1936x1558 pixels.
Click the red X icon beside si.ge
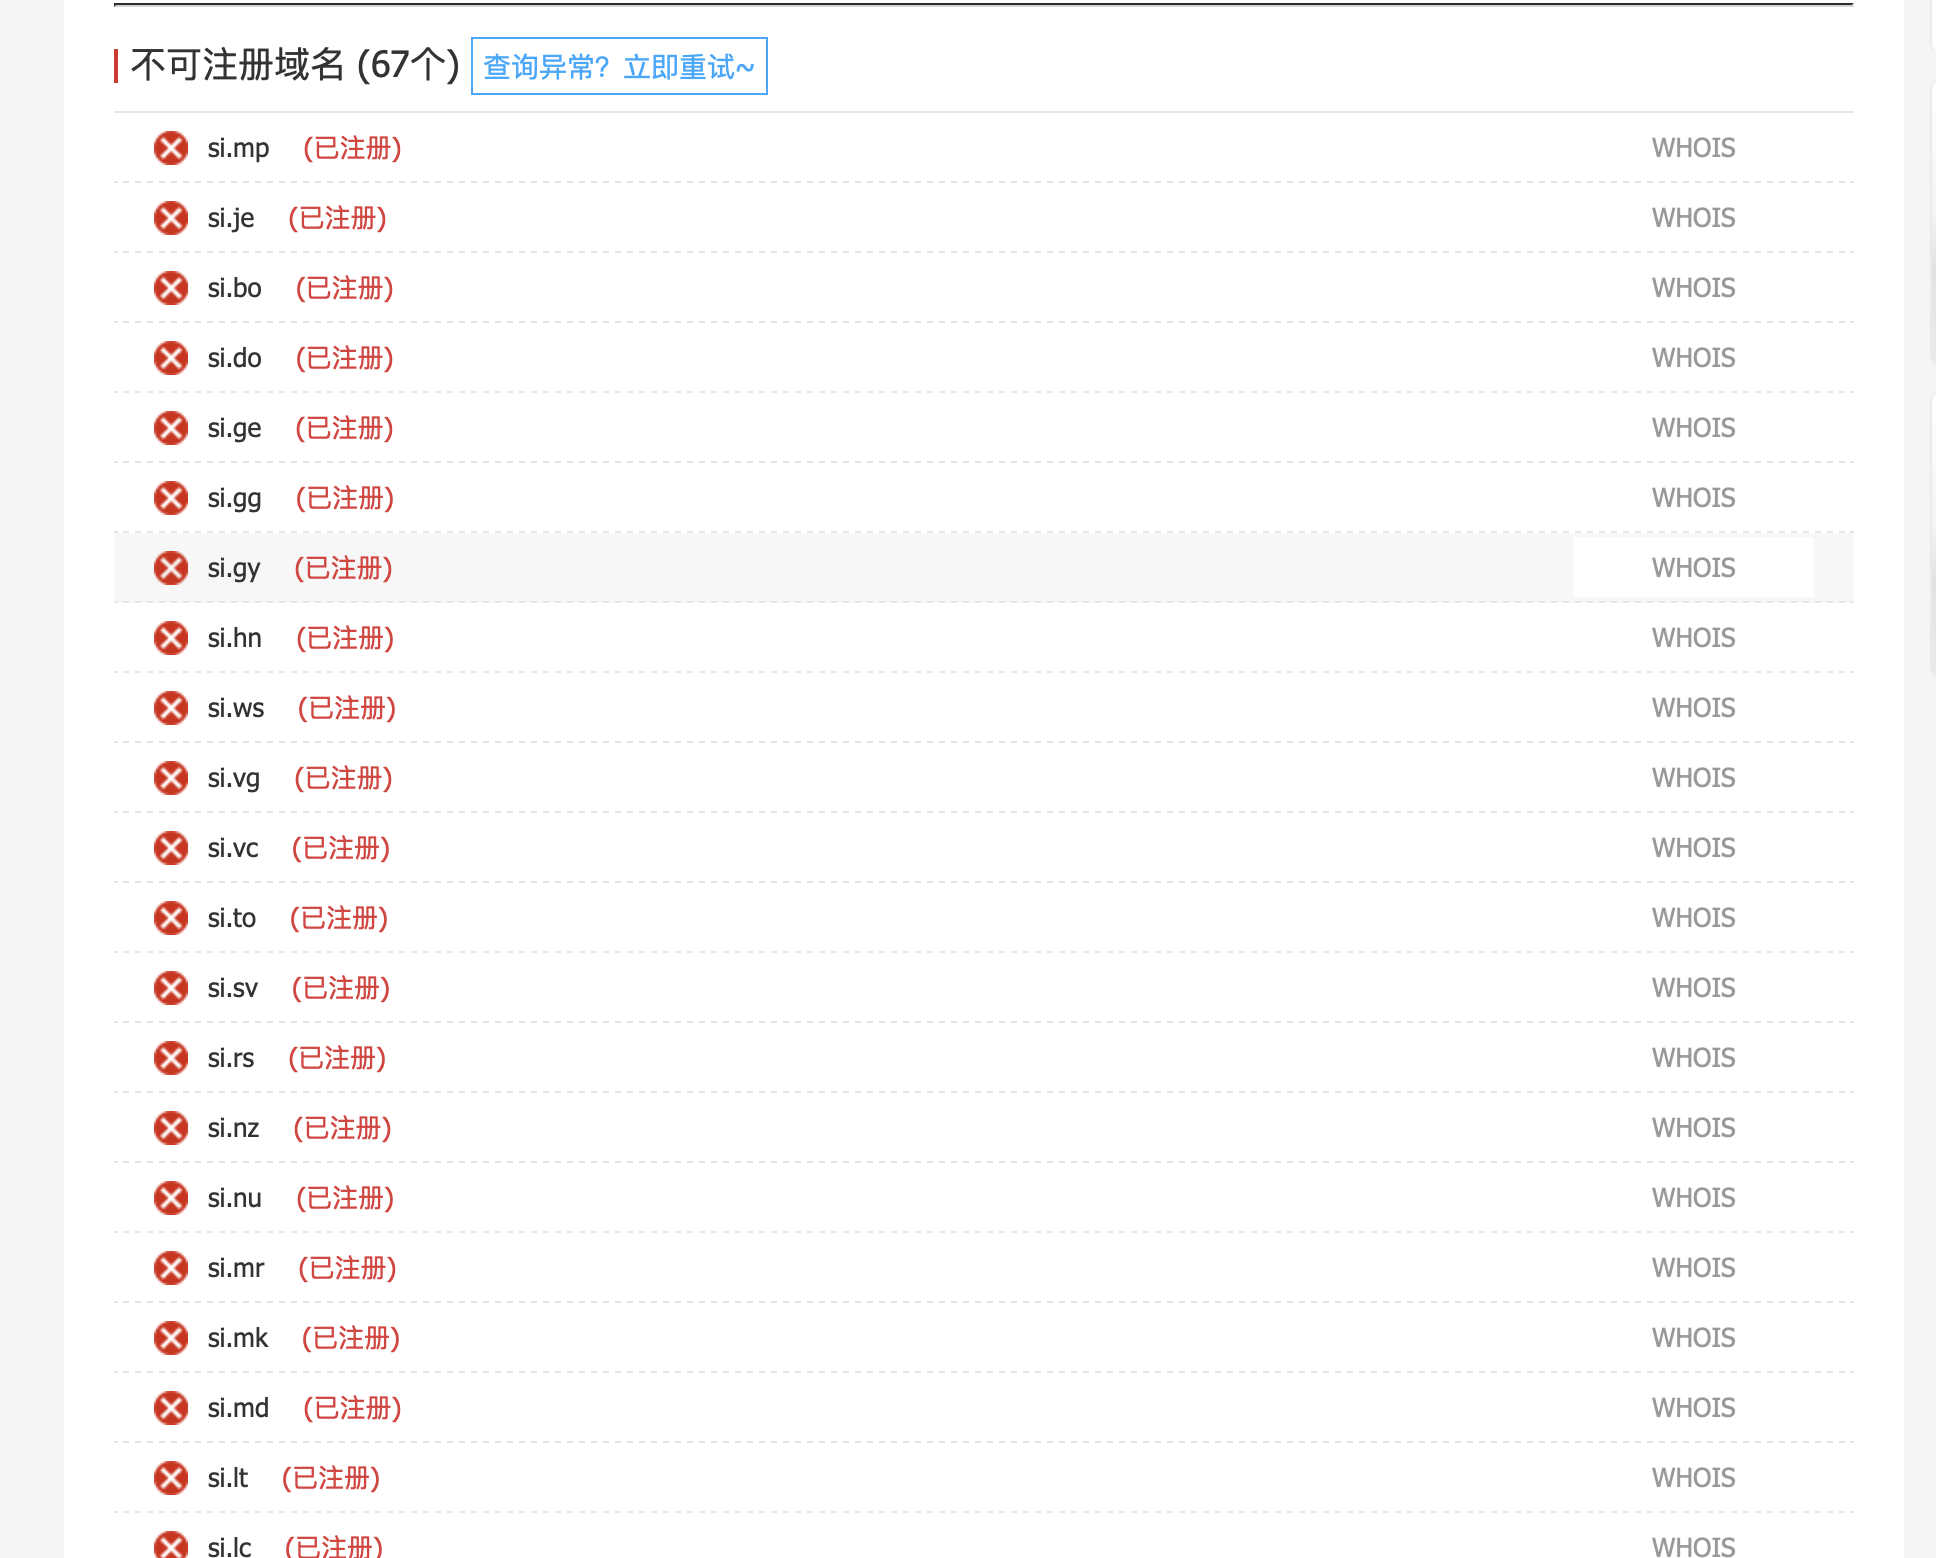coord(171,428)
